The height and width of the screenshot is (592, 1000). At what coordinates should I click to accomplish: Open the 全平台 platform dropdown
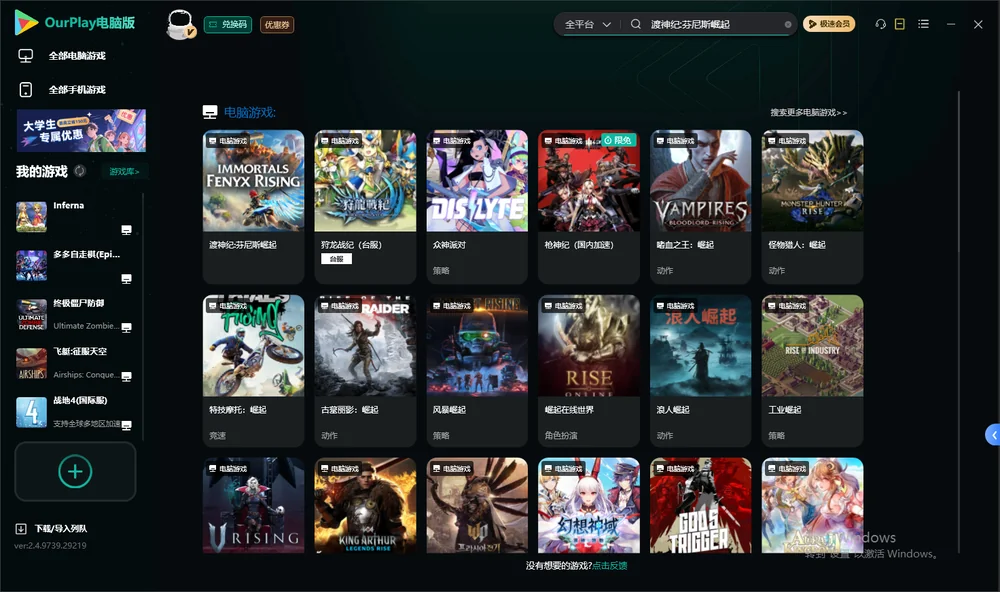[x=587, y=24]
